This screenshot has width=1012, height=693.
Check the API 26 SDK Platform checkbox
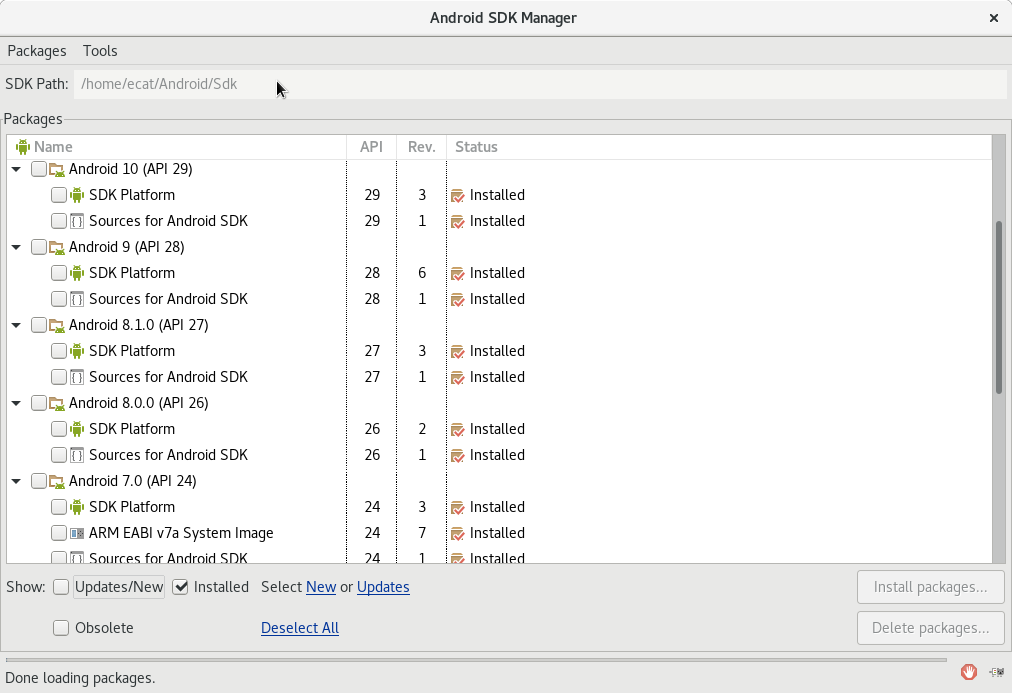pos(59,429)
